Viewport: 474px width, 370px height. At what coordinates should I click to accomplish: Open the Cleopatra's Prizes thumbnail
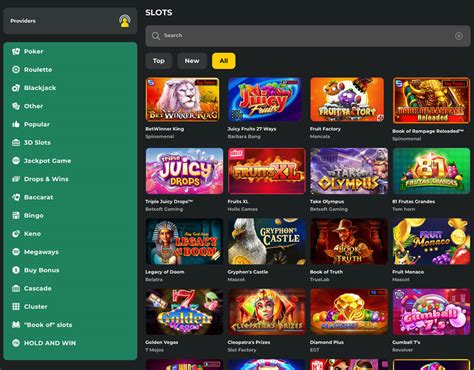pyautogui.click(x=267, y=312)
